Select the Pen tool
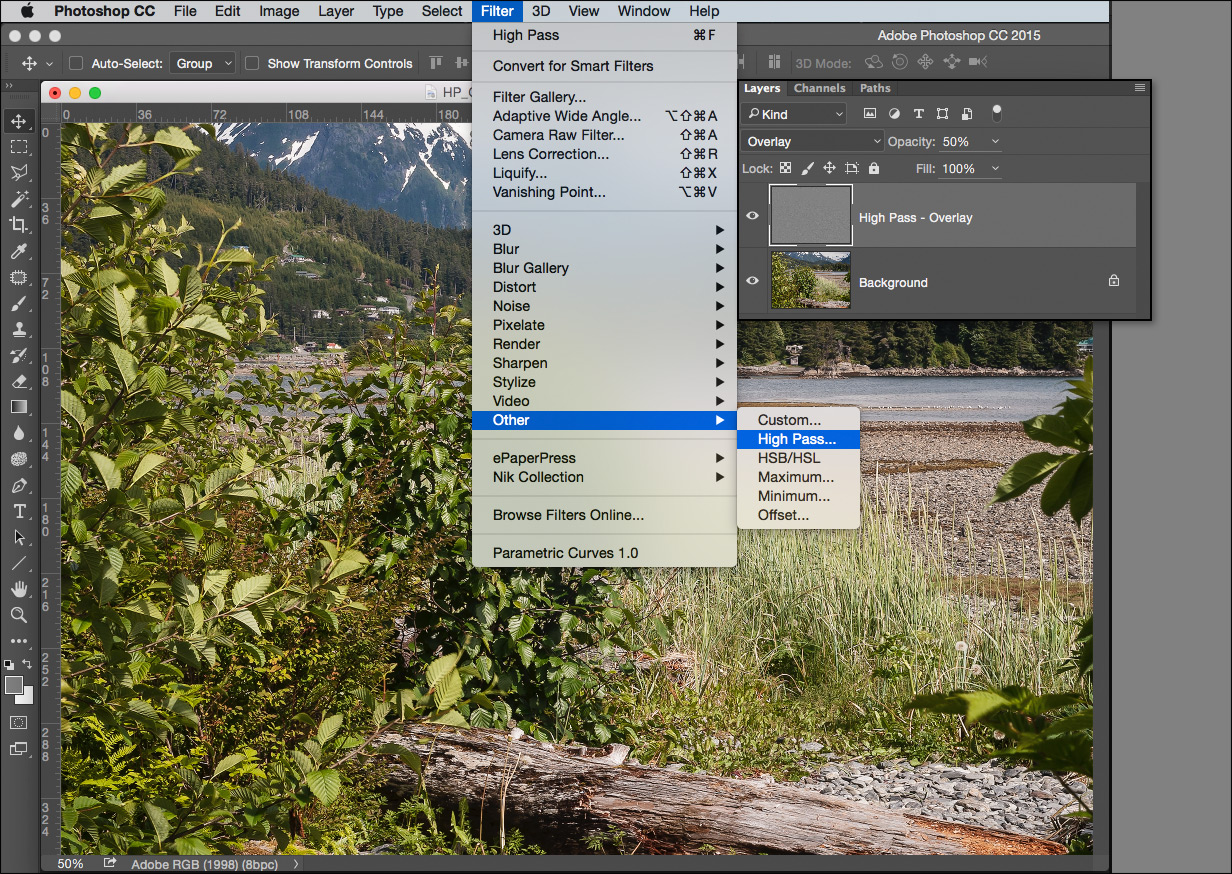The width and height of the screenshot is (1232, 874). (x=19, y=485)
